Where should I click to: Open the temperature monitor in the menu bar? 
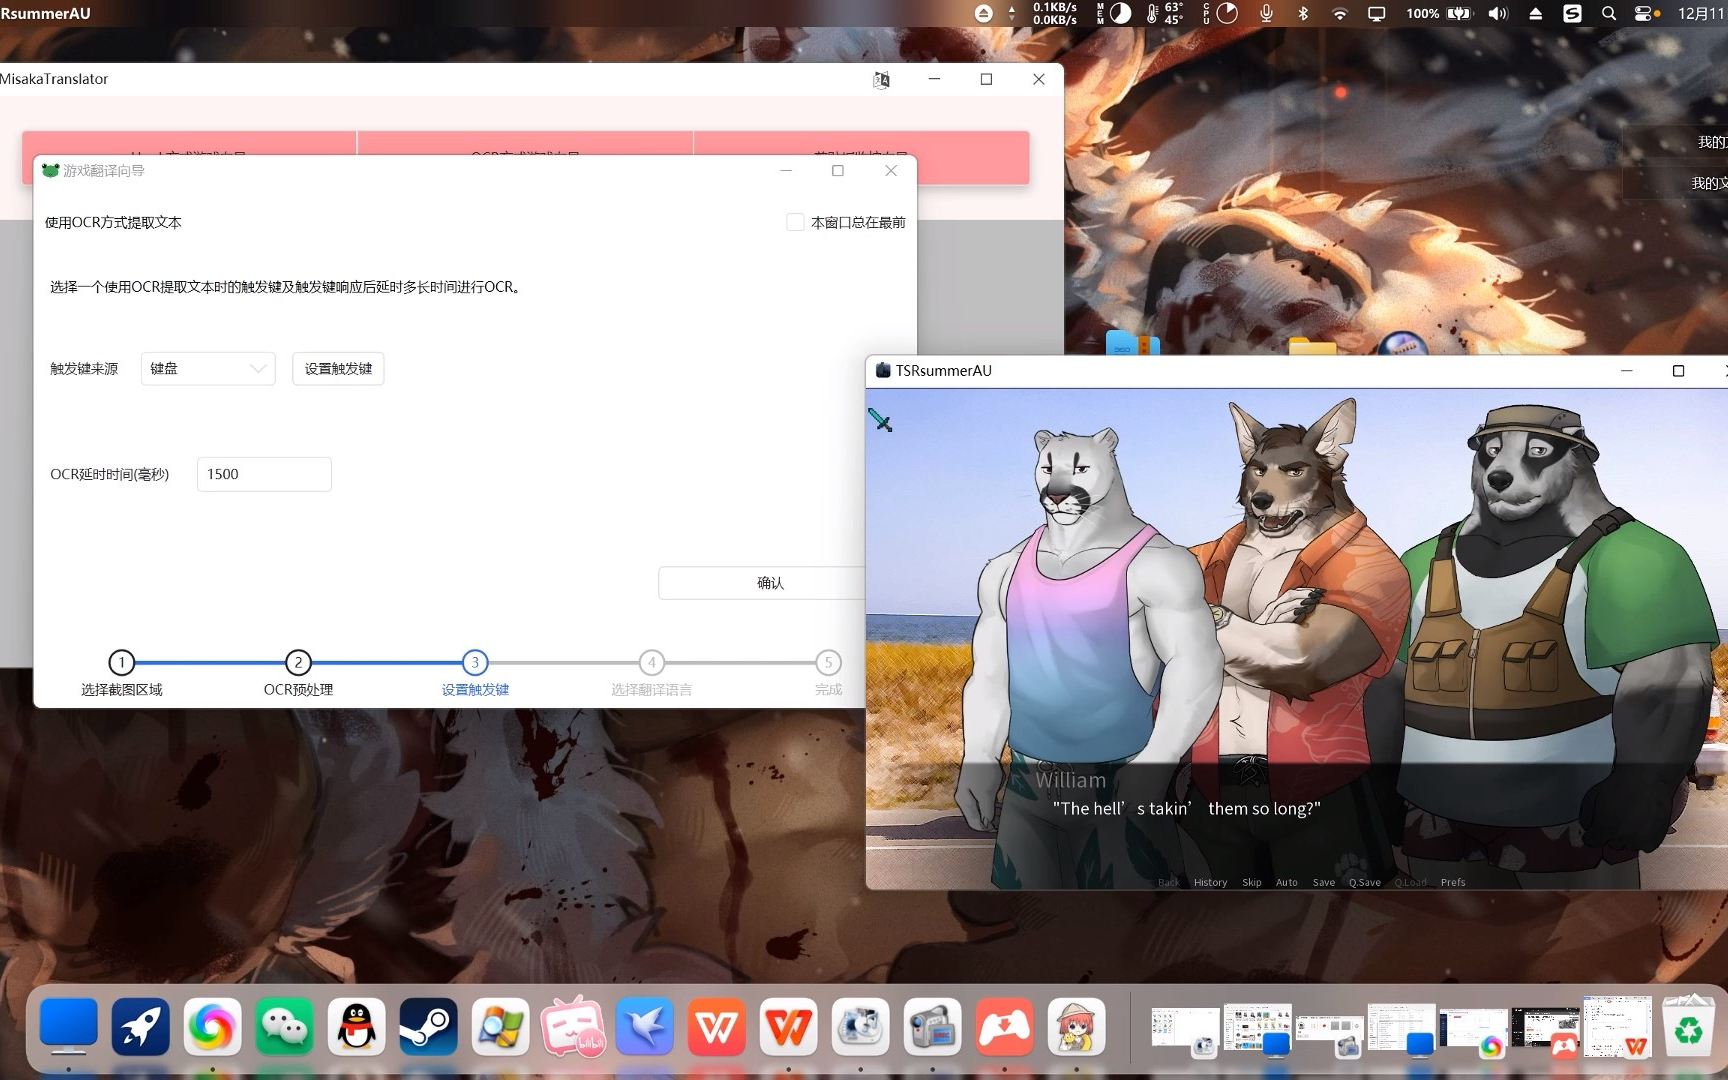click(x=1166, y=13)
